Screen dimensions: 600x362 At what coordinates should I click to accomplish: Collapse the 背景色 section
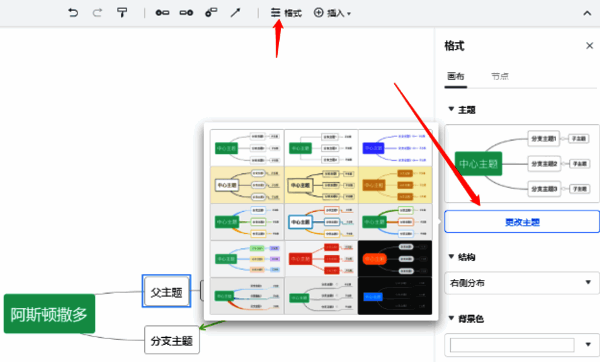(x=451, y=318)
